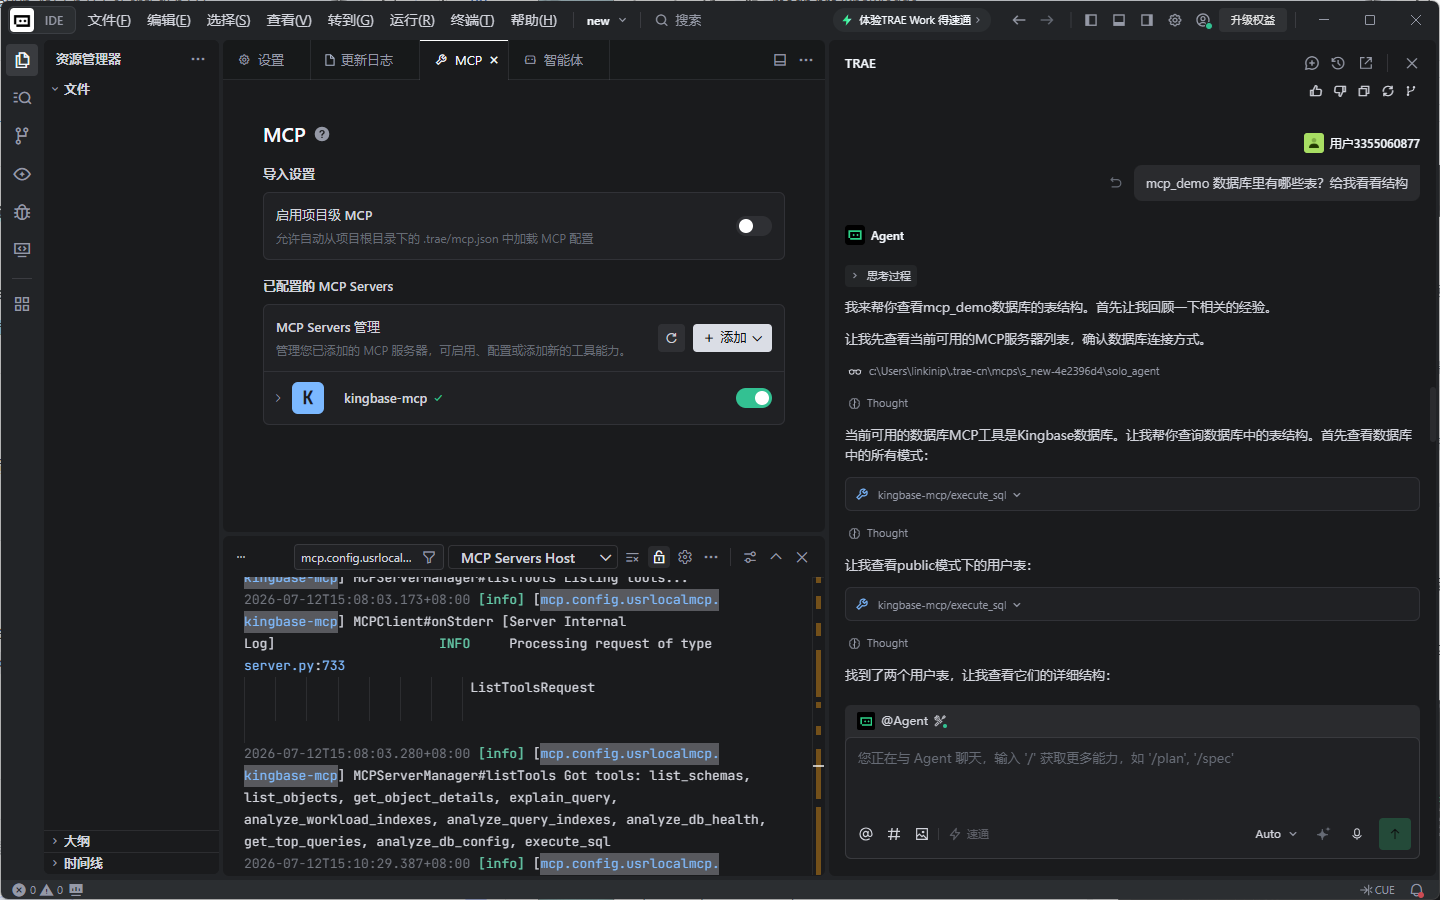Clear the output panel log
Screen dimensions: 1440x900
point(632,557)
